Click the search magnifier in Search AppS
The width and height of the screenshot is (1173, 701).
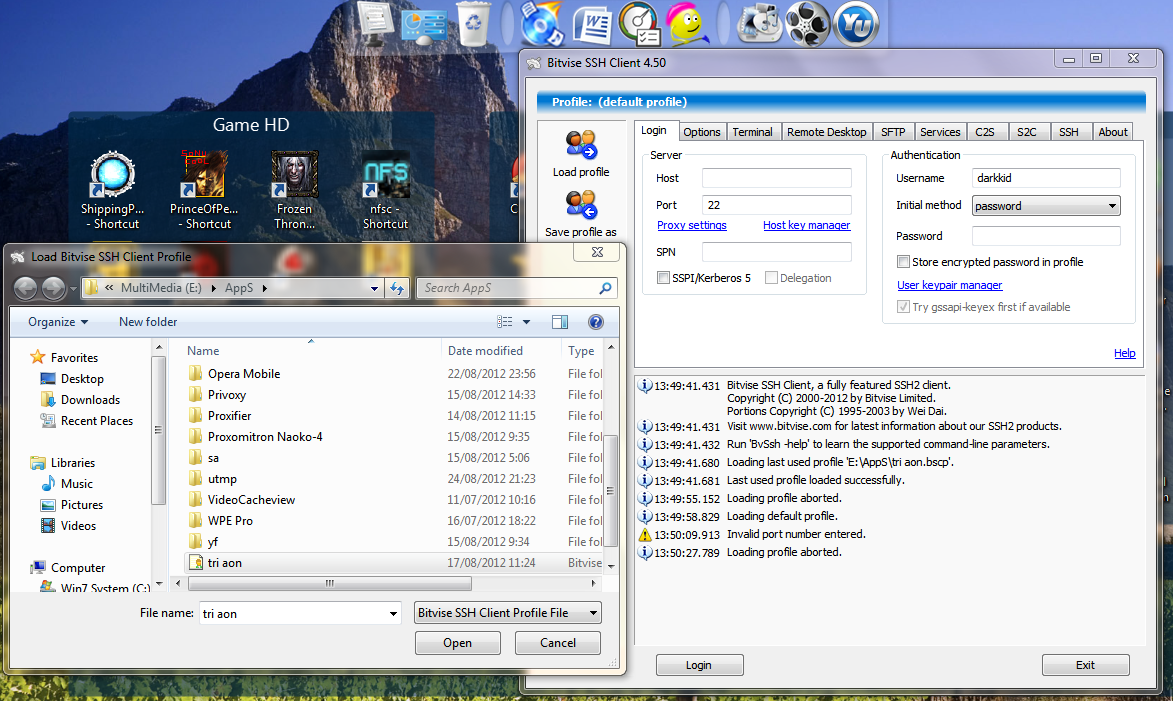pos(605,288)
